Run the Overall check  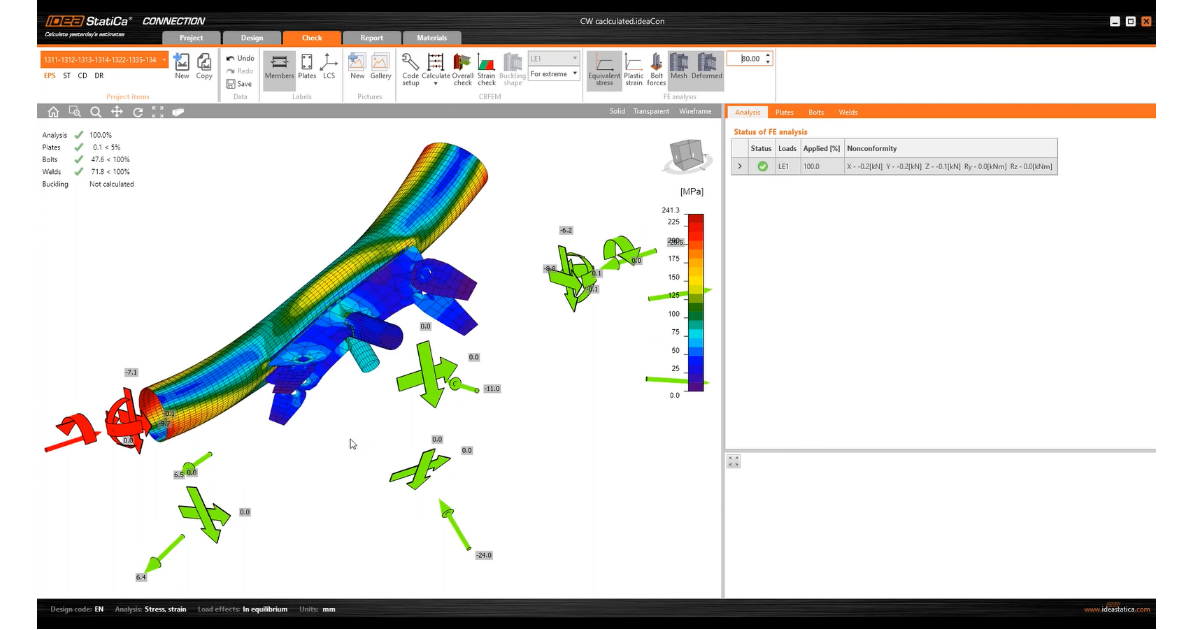[462, 67]
